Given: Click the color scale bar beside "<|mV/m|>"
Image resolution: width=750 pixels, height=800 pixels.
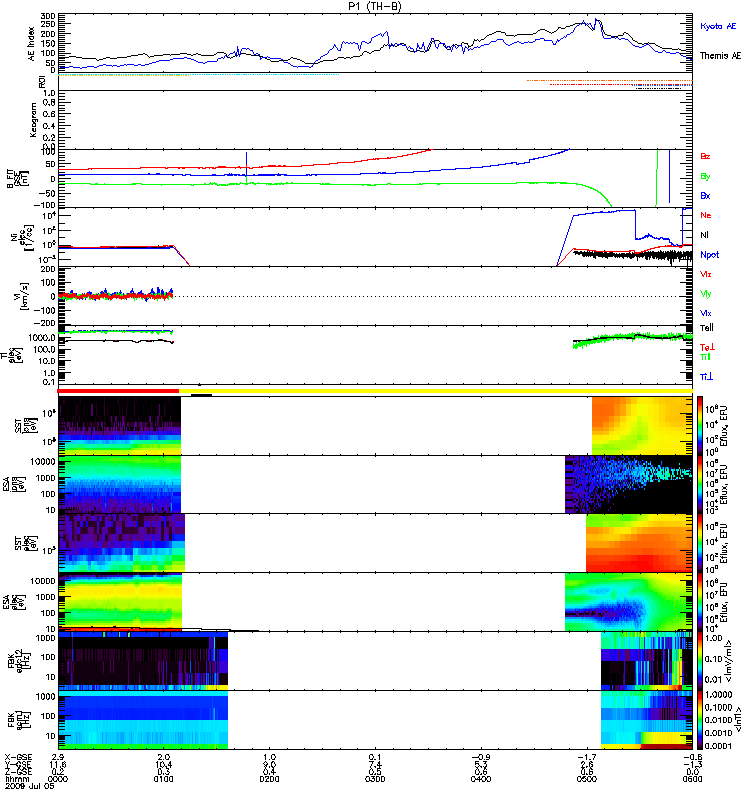Looking at the screenshot, I should 700,661.
